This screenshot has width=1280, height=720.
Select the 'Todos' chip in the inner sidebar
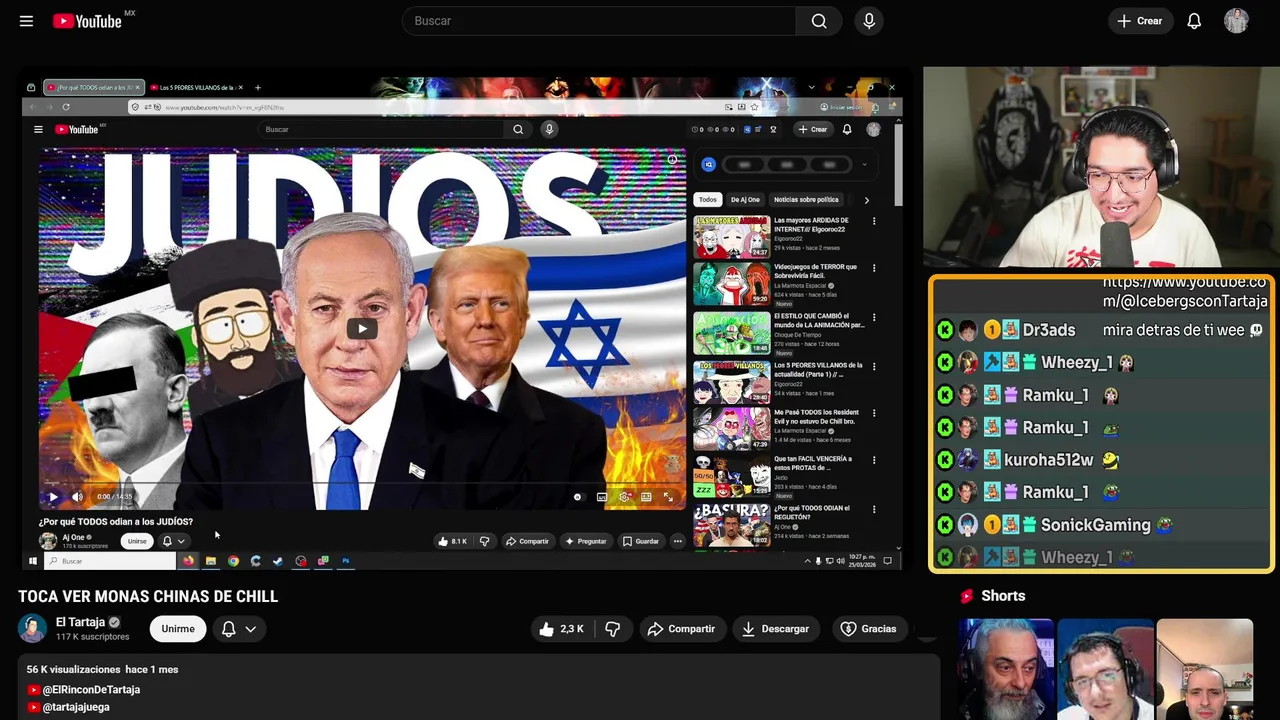[708, 200]
